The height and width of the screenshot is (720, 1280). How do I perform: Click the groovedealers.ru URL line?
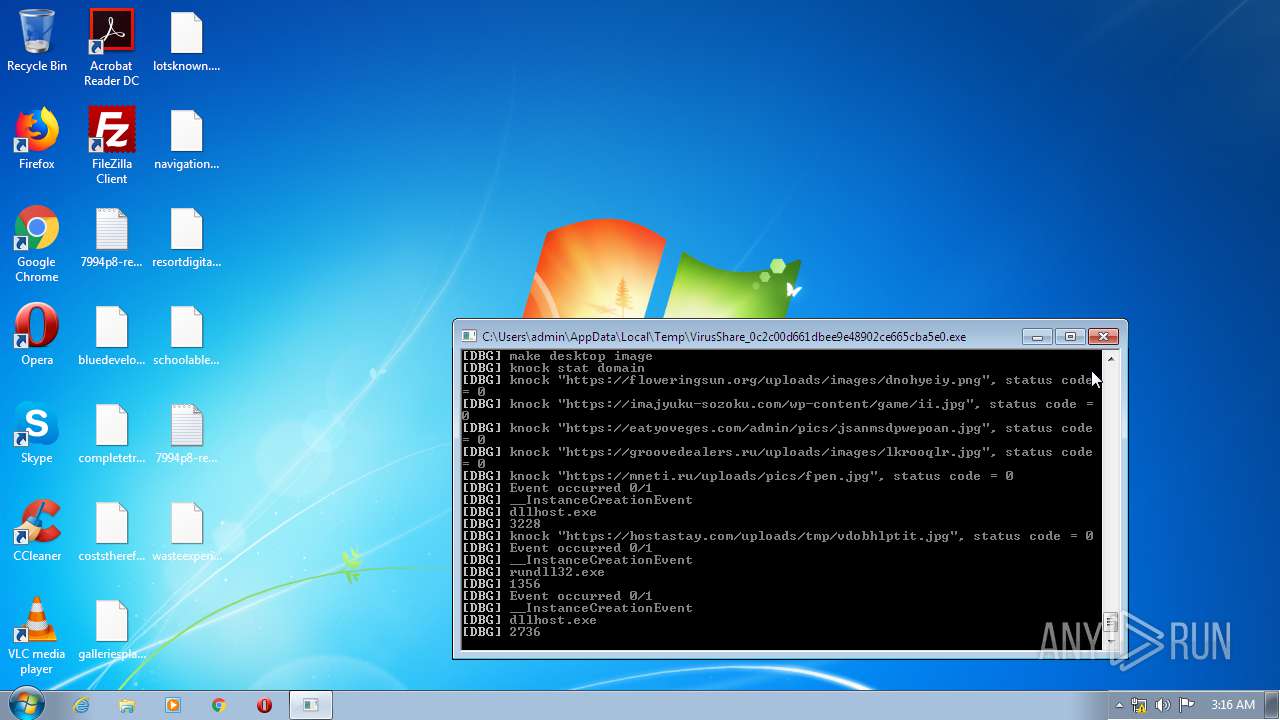pos(778,458)
